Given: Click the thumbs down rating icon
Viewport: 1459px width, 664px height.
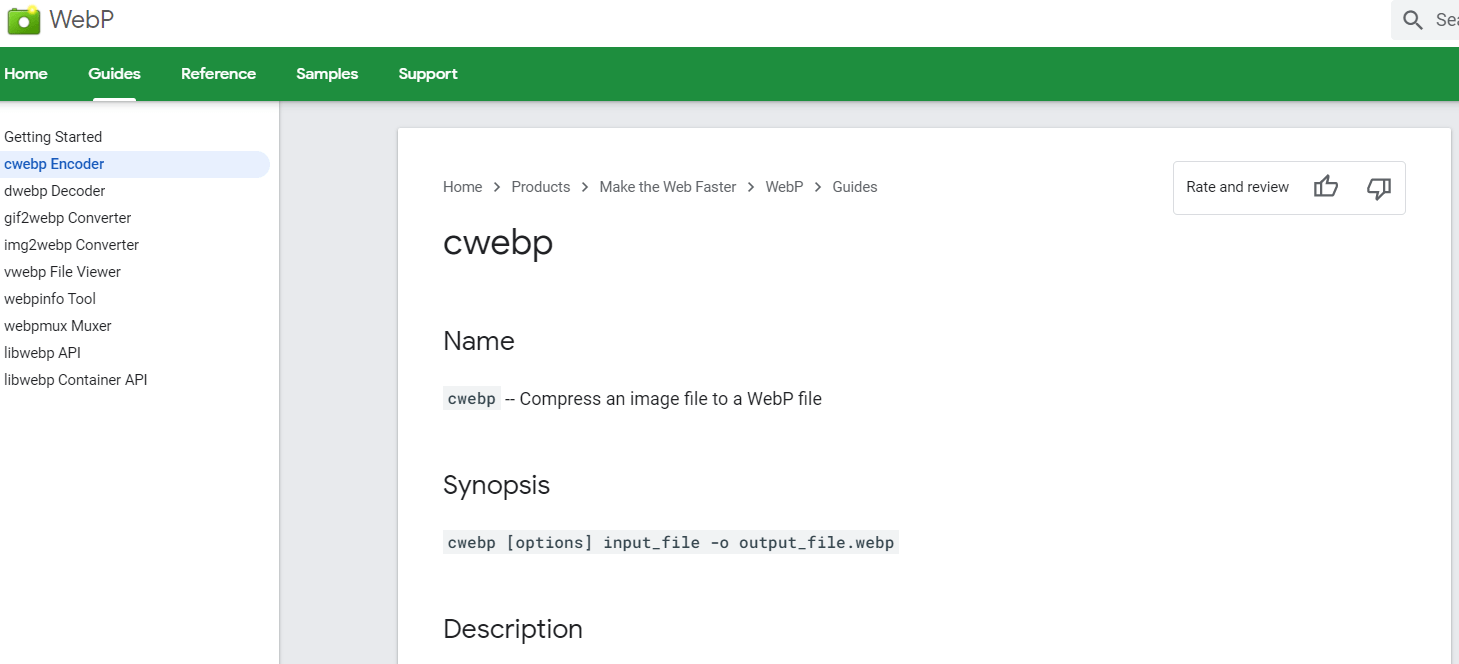Looking at the screenshot, I should tap(1379, 187).
